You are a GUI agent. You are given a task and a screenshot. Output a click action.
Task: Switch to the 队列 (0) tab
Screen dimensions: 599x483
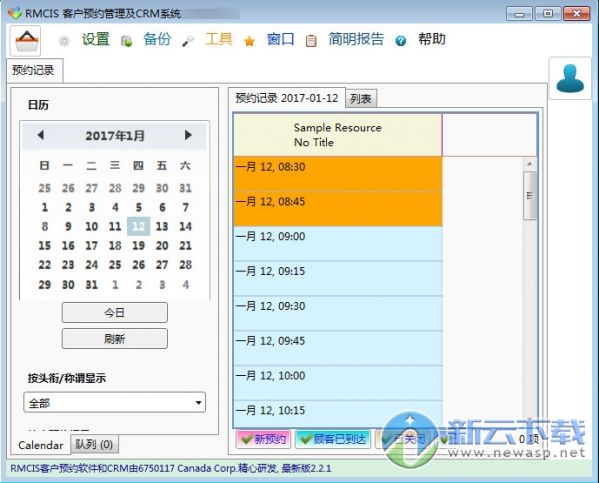pyautogui.click(x=94, y=444)
